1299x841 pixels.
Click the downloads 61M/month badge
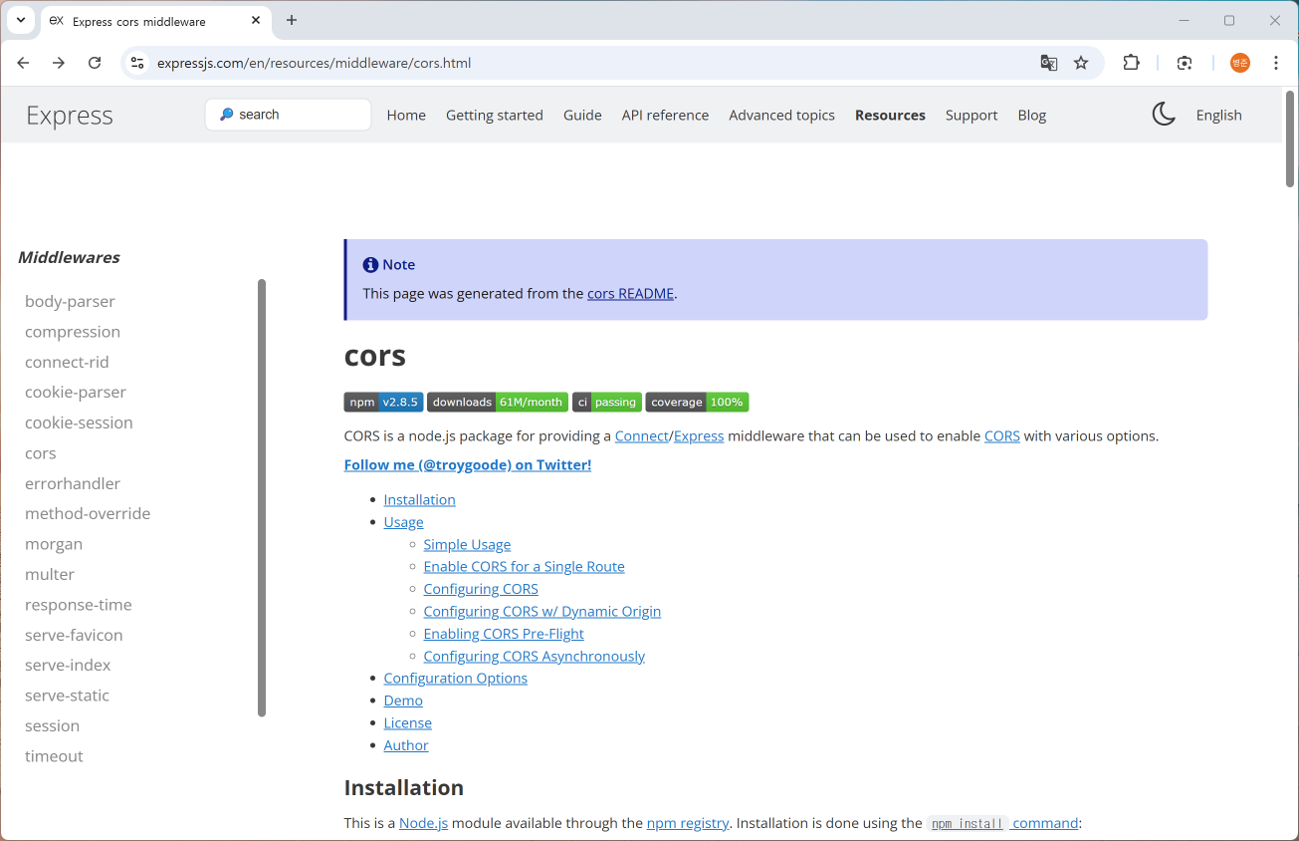(x=497, y=402)
